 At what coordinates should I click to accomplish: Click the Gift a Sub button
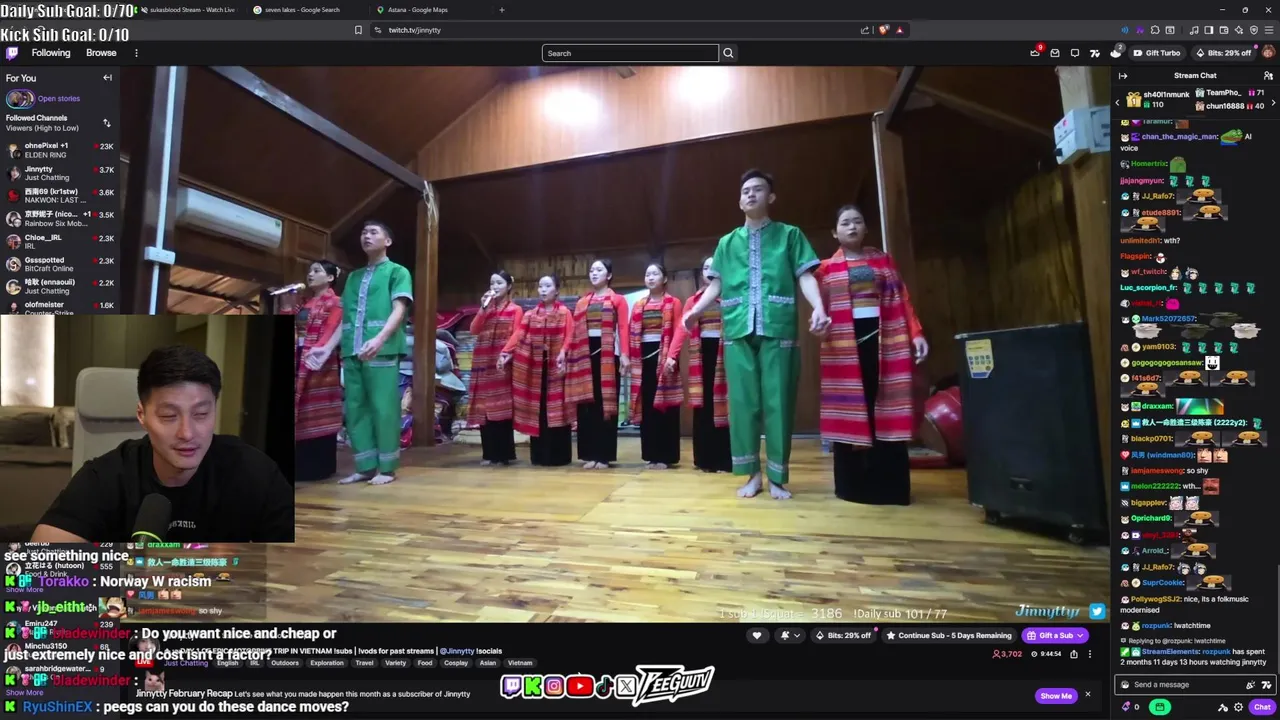tap(1056, 635)
